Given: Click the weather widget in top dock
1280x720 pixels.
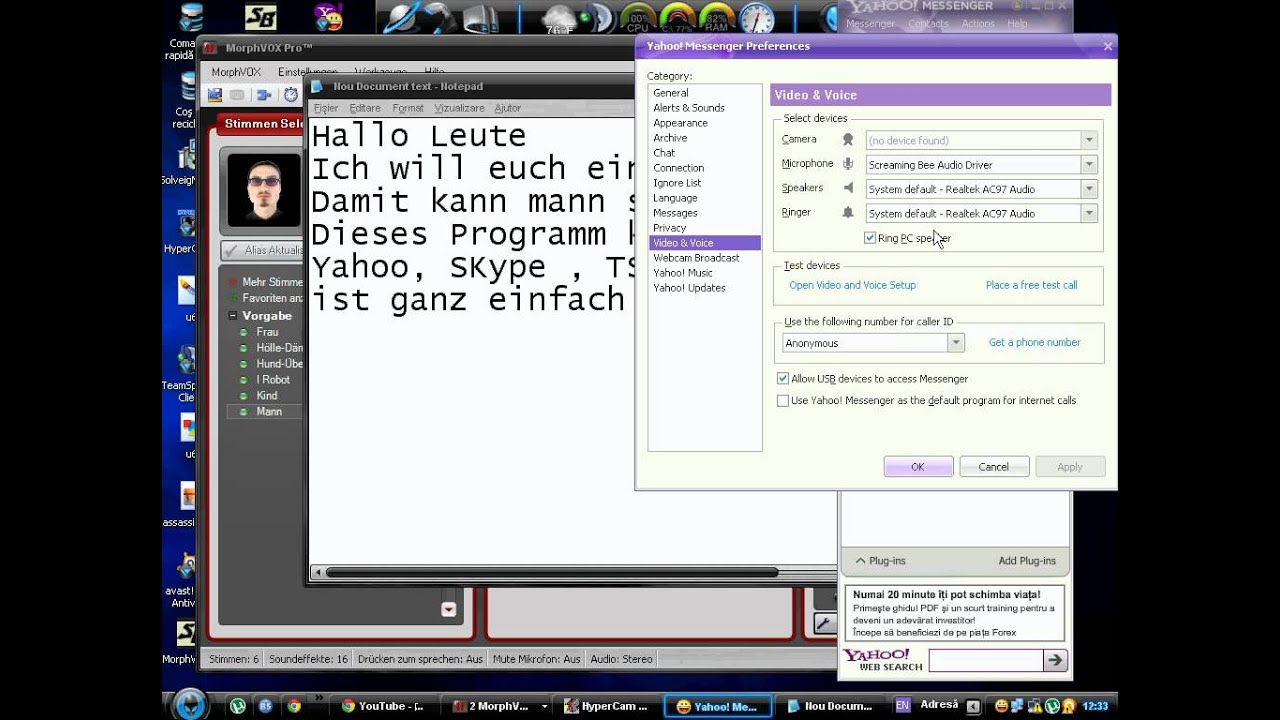Looking at the screenshot, I should click(560, 19).
